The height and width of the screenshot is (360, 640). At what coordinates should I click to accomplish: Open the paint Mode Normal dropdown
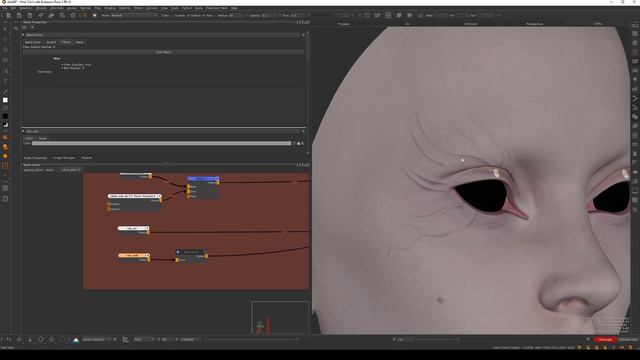pos(134,15)
